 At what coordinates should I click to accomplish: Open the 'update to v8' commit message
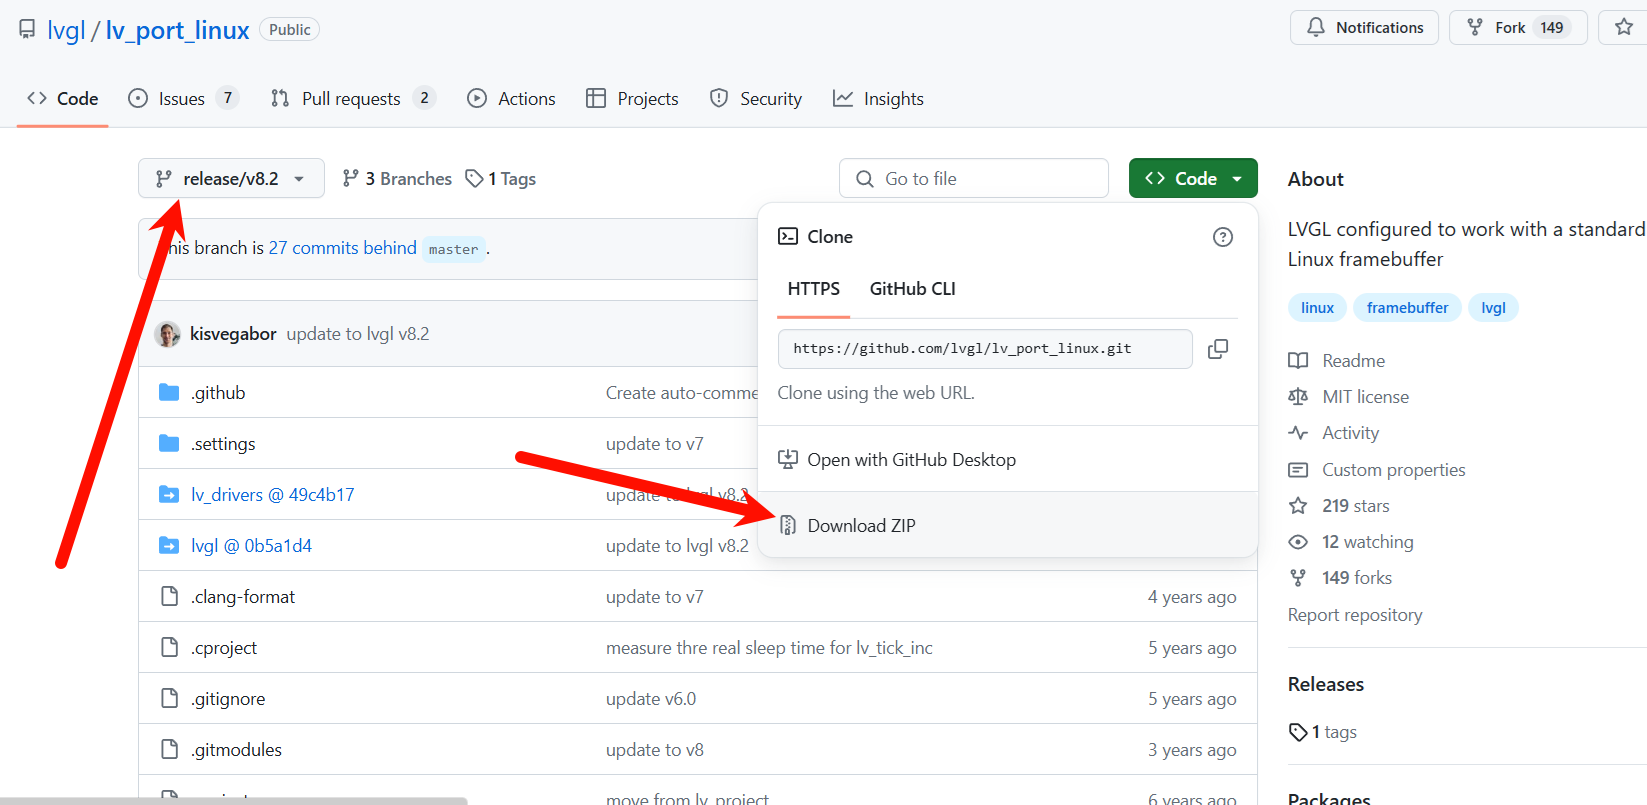pyautogui.click(x=655, y=750)
